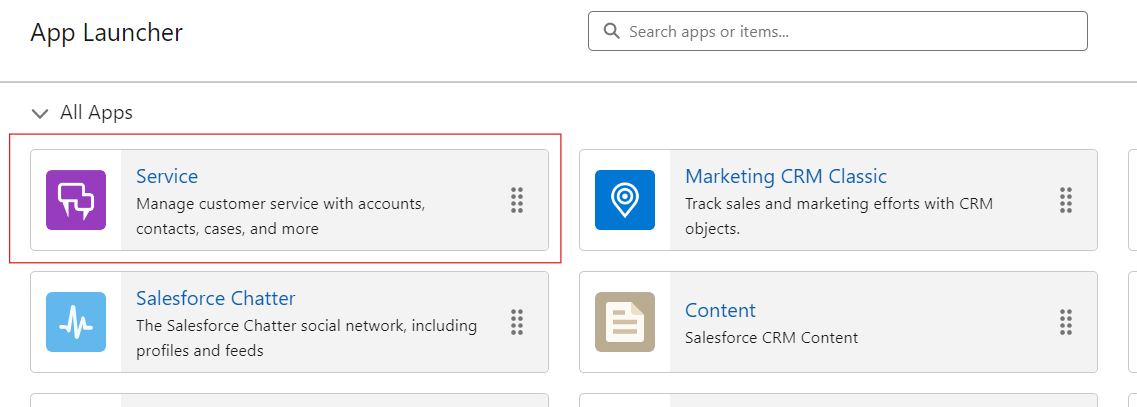Click 'Track sales and marketing efforts' description
The height and width of the screenshot is (407, 1137).
click(839, 216)
